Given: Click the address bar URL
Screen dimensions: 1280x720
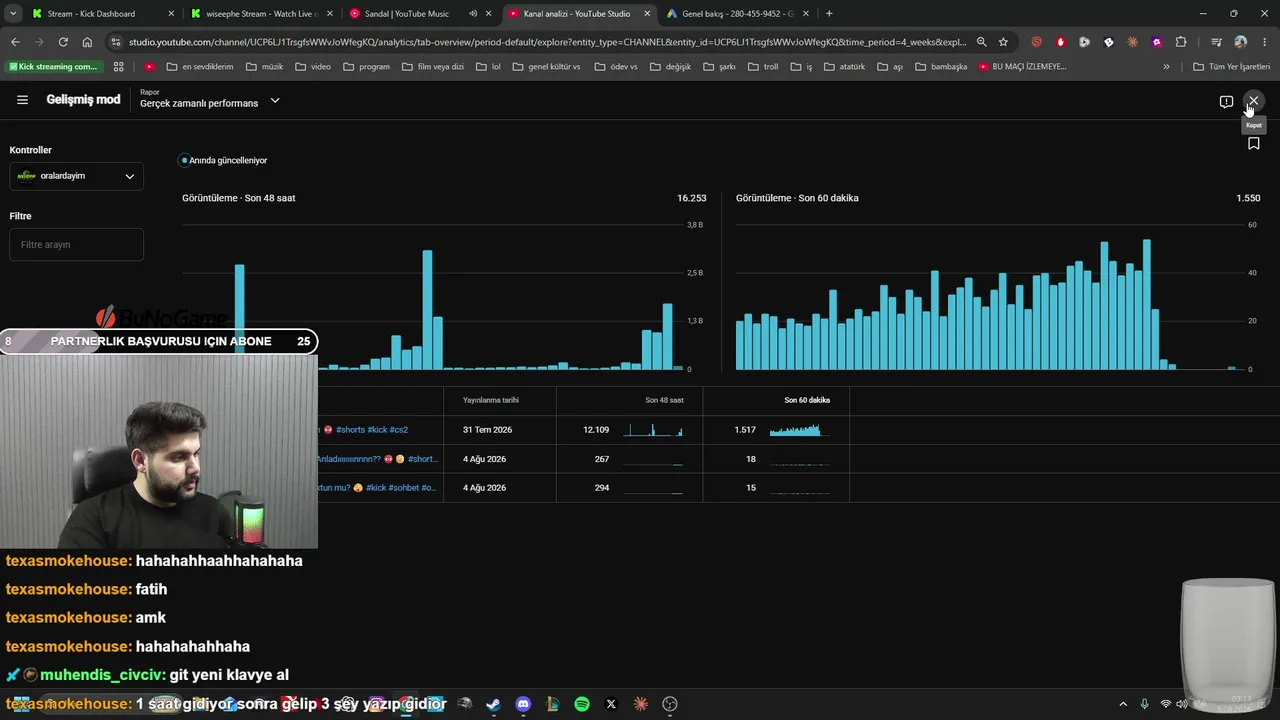Looking at the screenshot, I should pos(548,42).
